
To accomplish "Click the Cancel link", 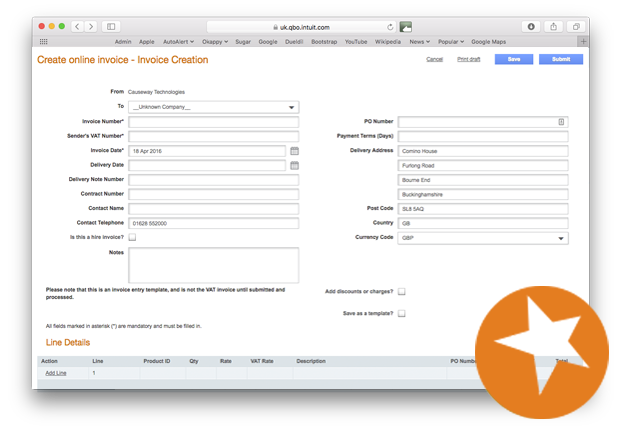I will tap(434, 59).
